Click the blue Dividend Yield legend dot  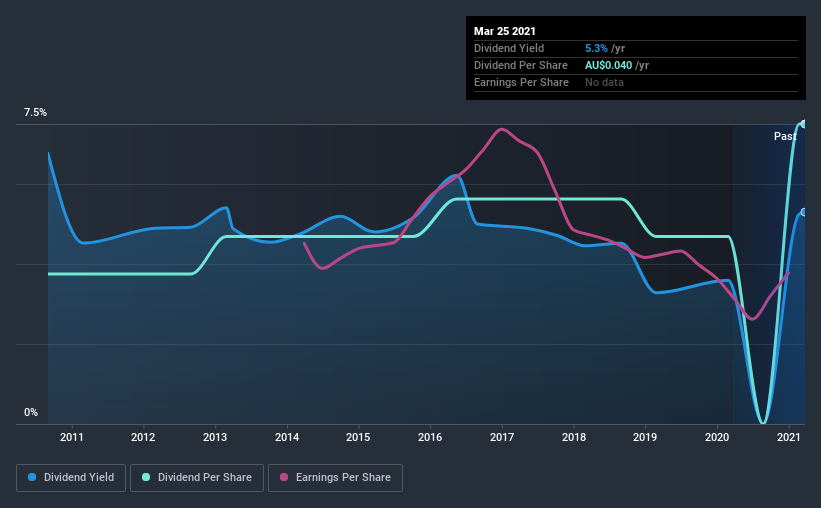click(x=32, y=477)
